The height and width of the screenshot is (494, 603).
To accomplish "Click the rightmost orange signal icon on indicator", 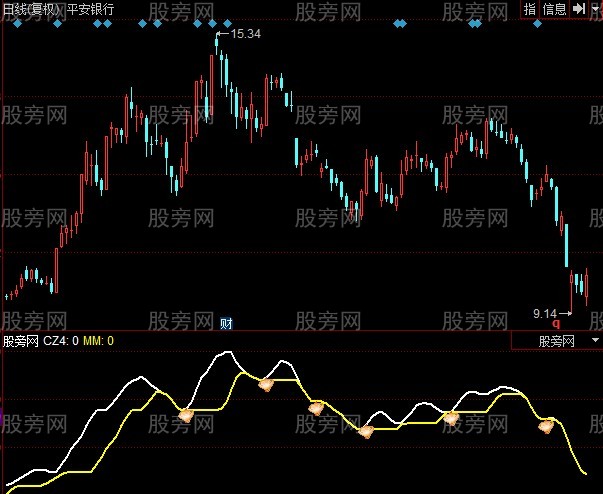I will 546,427.
